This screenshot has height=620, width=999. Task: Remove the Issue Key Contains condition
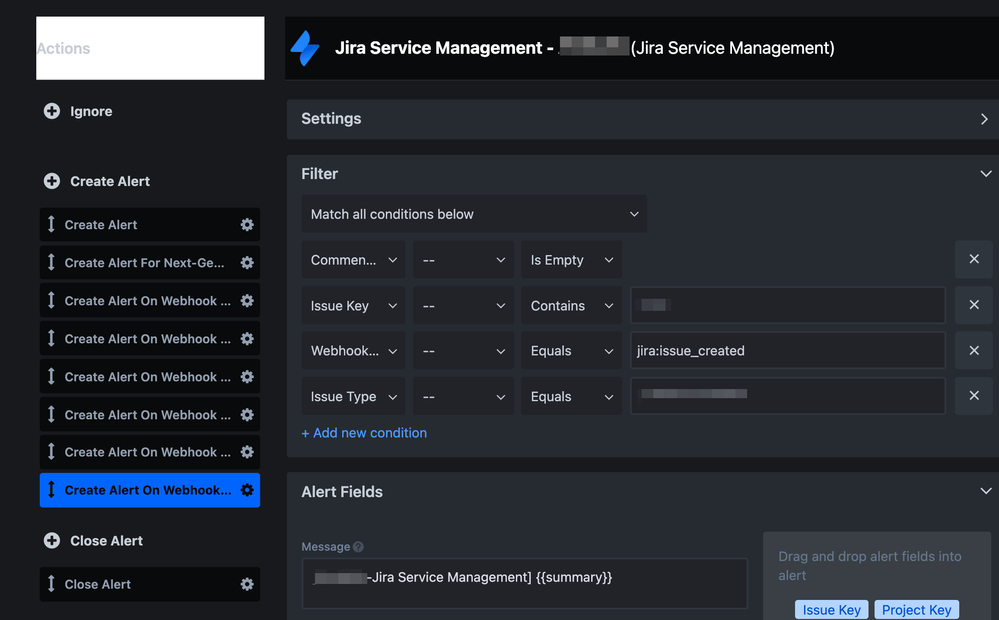click(974, 305)
